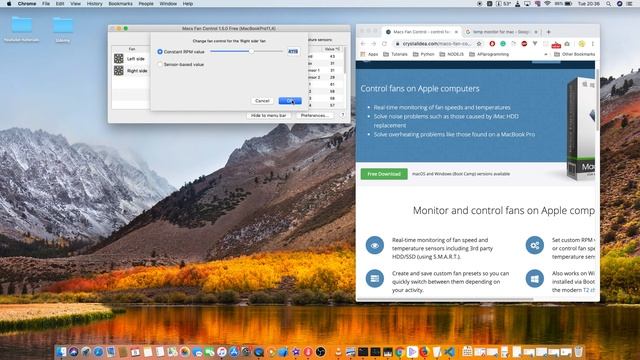Click the gears custom RPM feature icon
Image resolution: width=640 pixels, height=360 pixels.
coord(534,245)
